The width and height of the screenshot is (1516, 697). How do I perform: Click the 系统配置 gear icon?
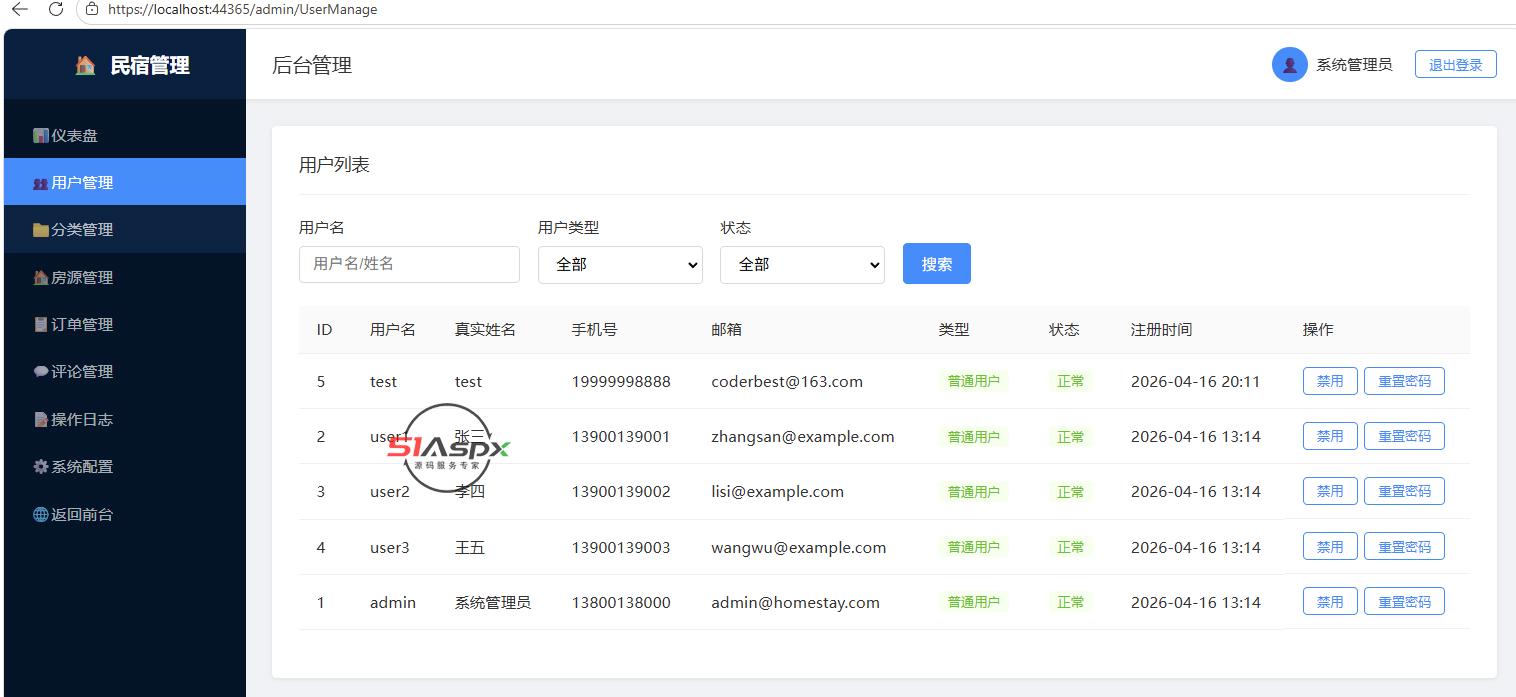click(41, 467)
